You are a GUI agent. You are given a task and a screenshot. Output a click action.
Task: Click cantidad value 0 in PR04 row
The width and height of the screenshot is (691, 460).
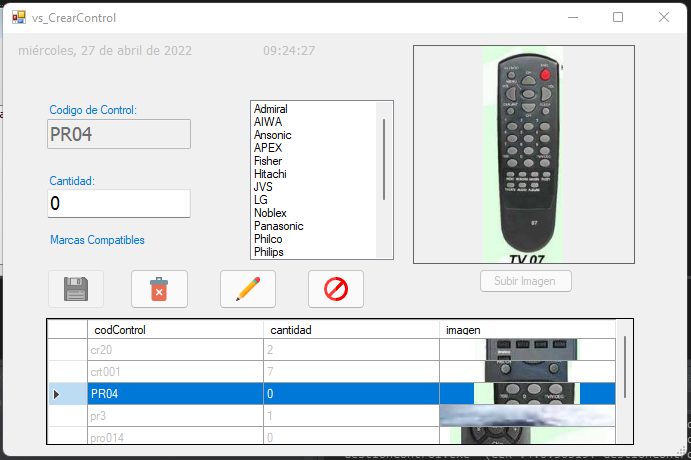(351, 394)
